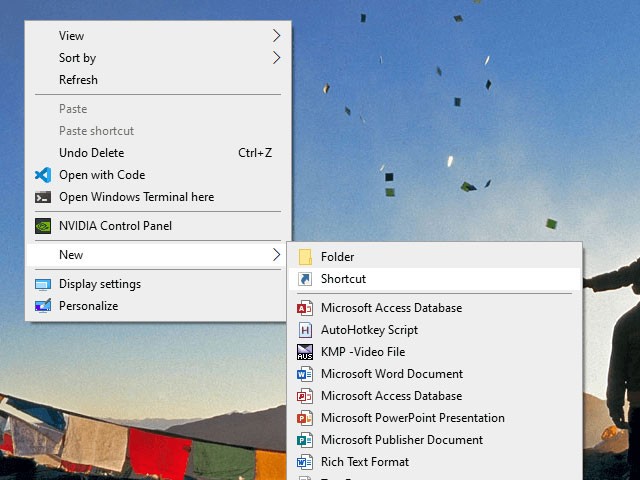Click the Microsoft Word Document icon
The image size is (640, 480).
point(305,374)
